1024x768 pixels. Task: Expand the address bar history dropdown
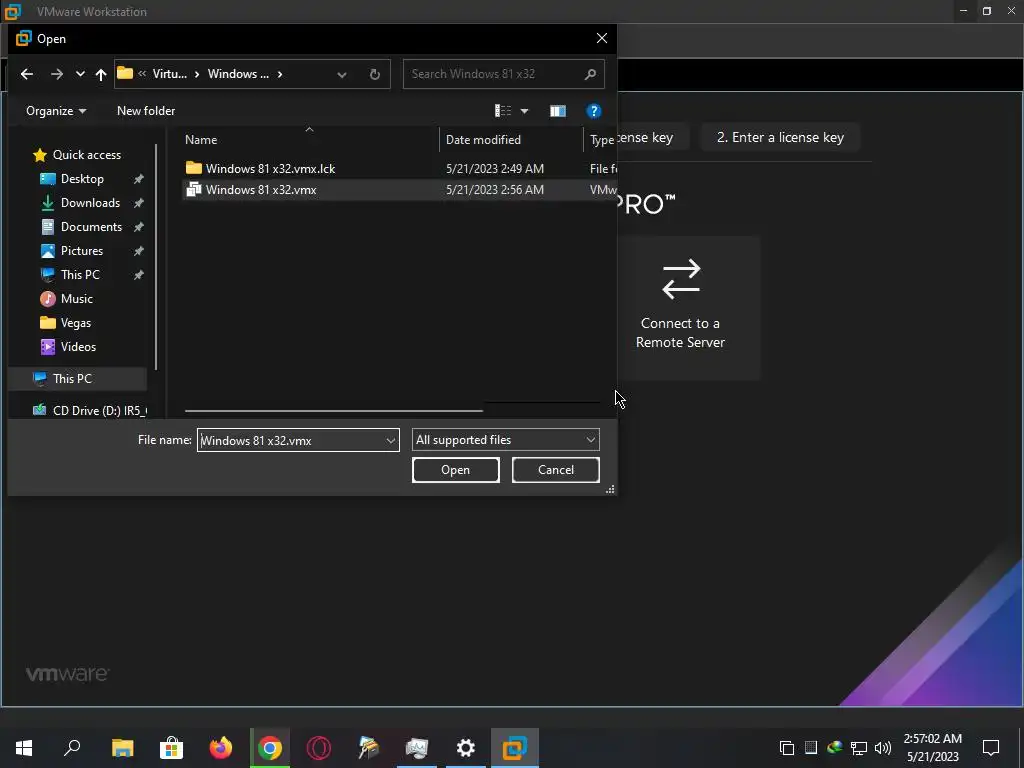click(342, 74)
